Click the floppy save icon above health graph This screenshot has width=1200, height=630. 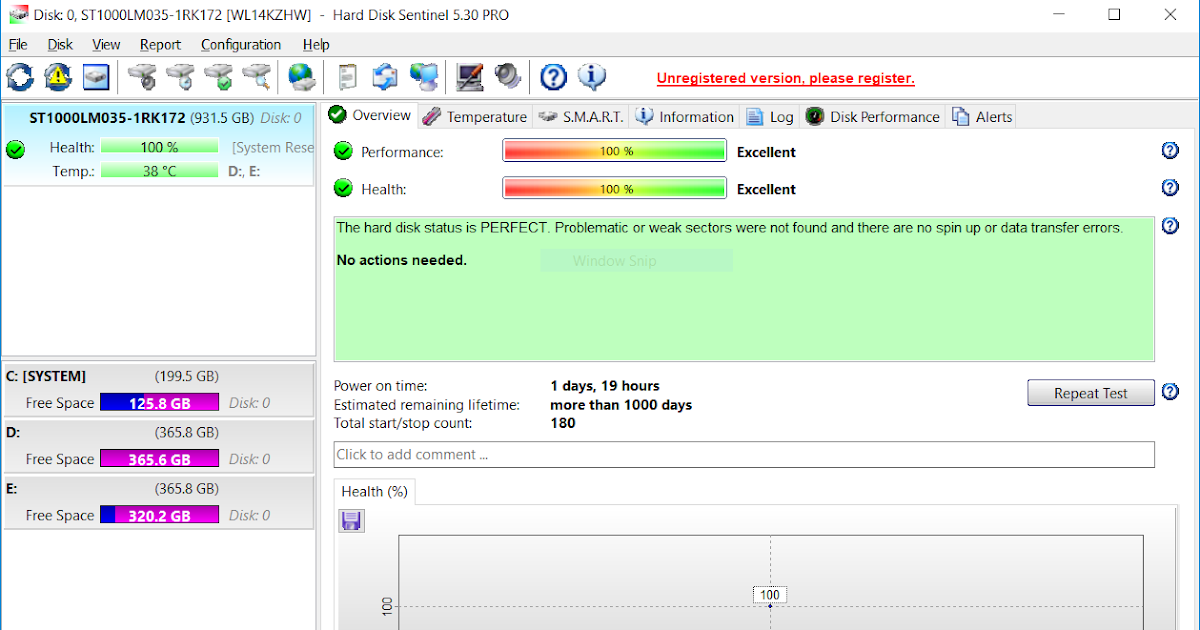tap(352, 521)
